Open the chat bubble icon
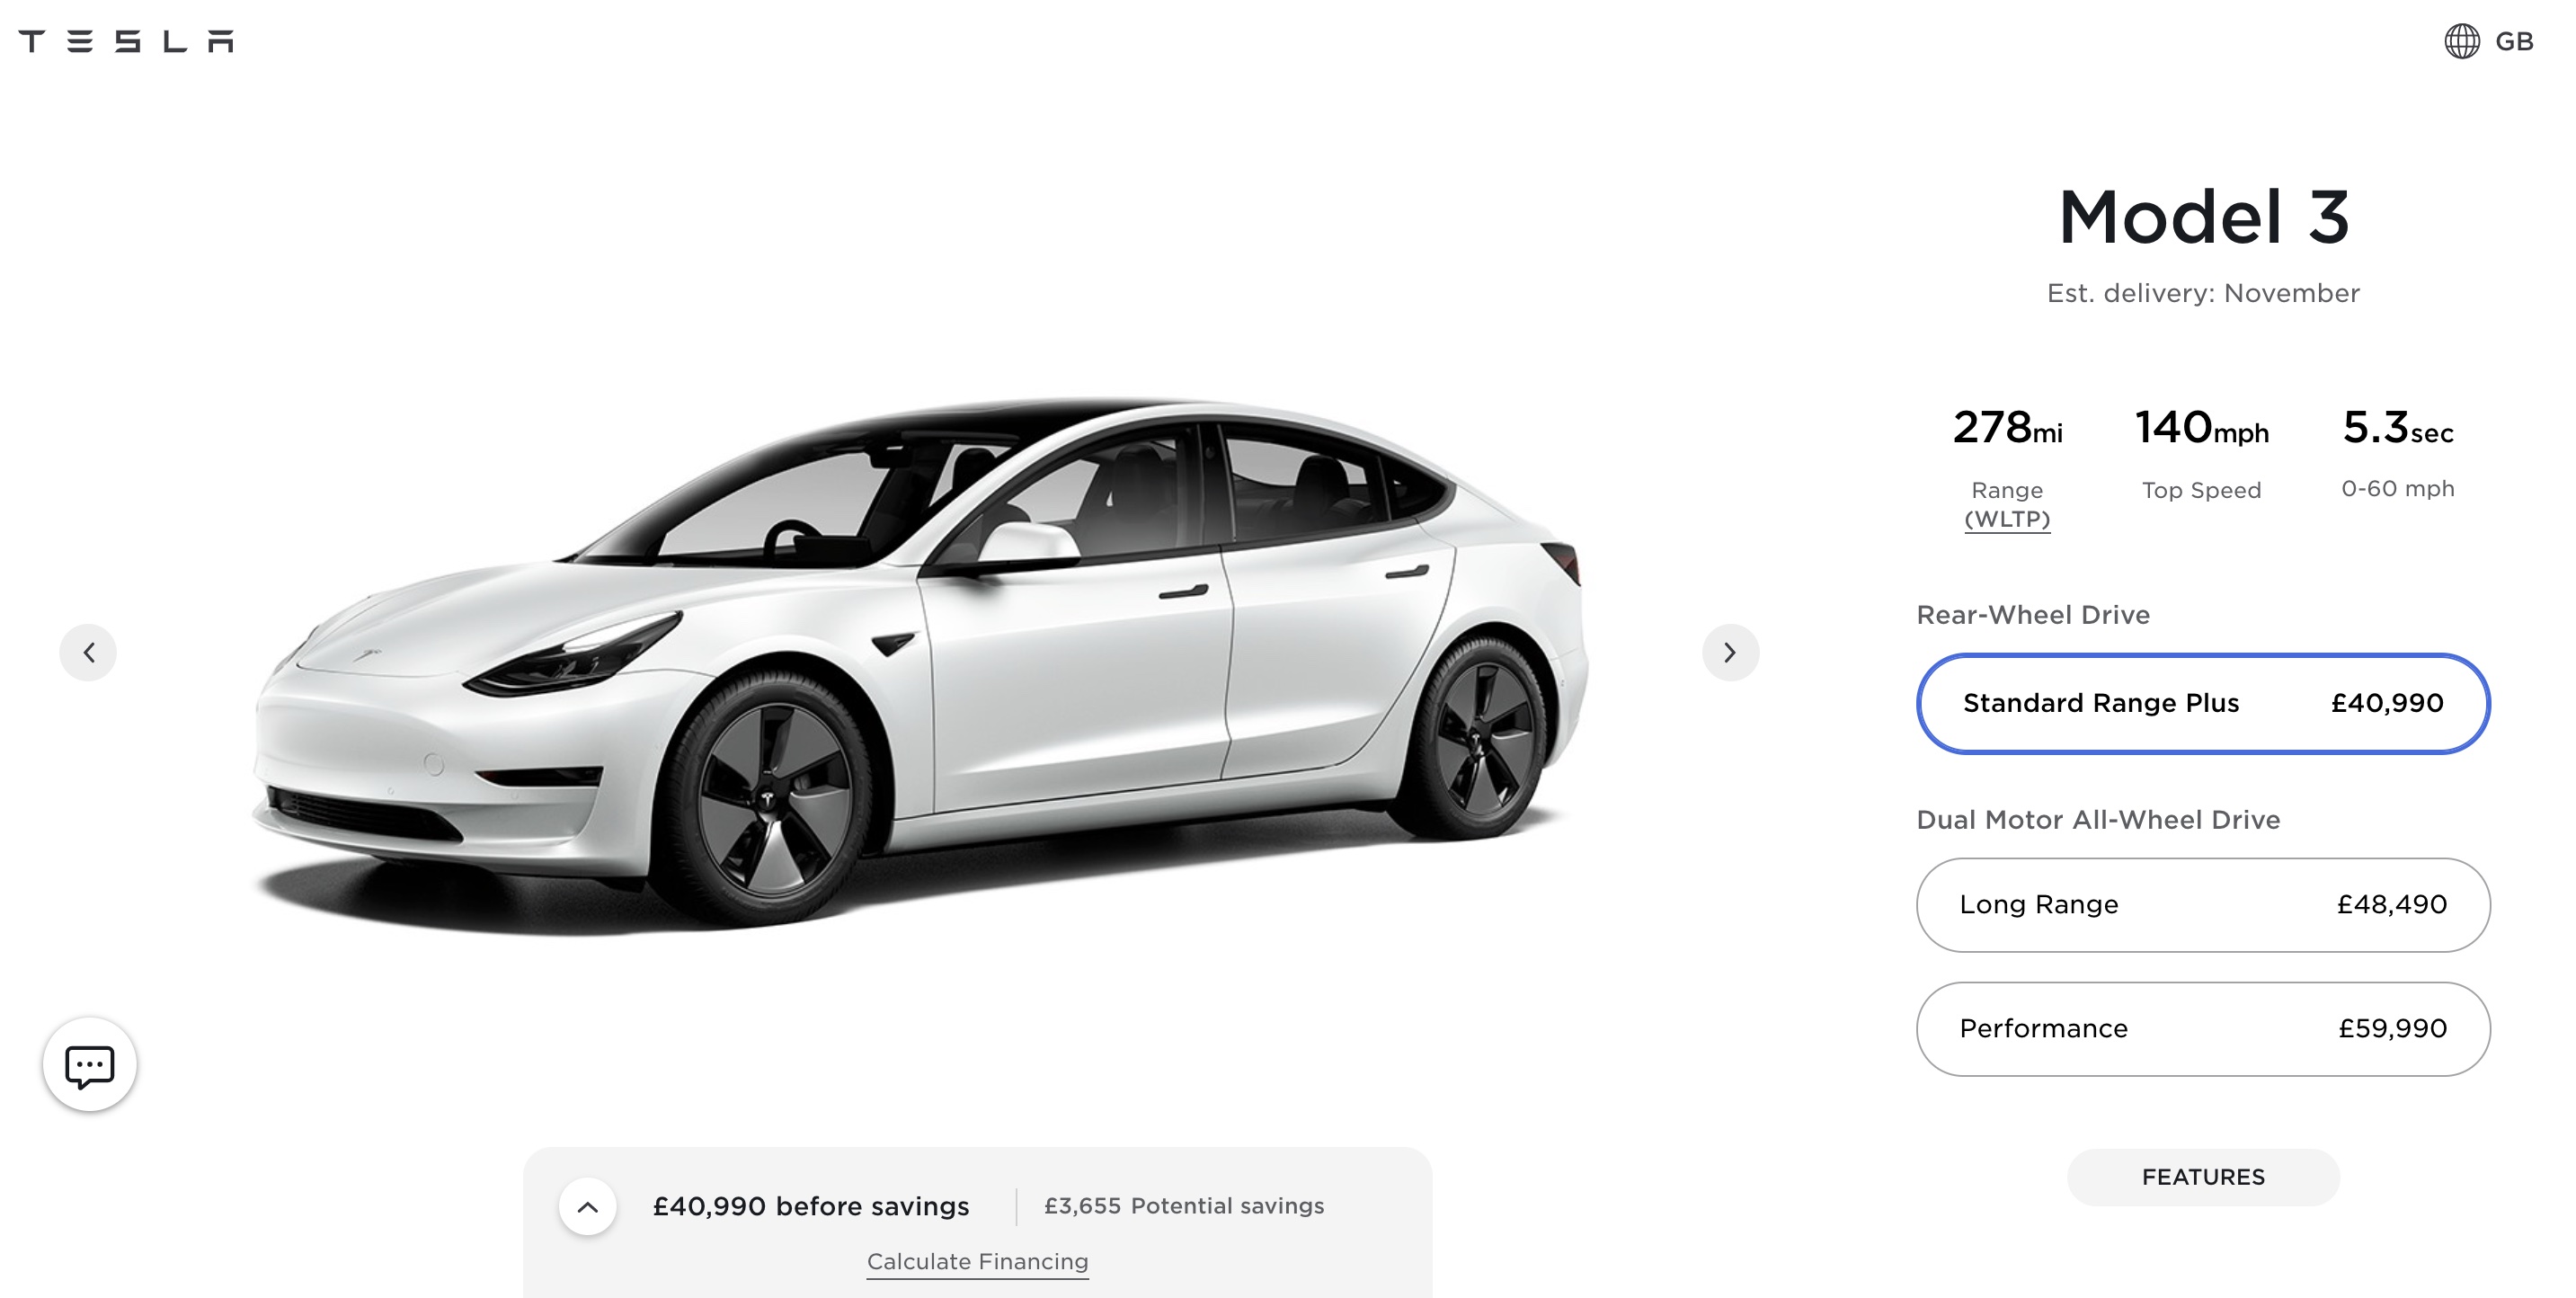 pyautogui.click(x=90, y=1065)
